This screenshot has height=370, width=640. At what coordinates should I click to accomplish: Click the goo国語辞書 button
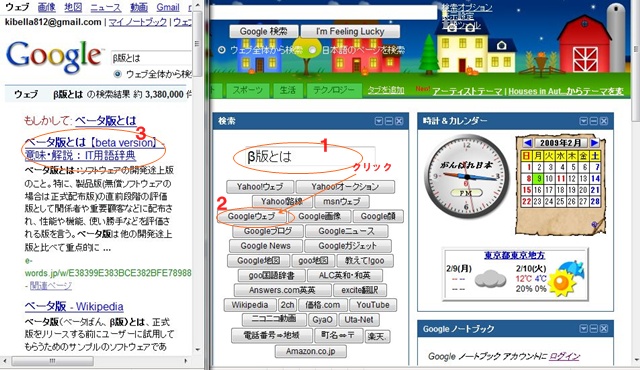coord(271,276)
